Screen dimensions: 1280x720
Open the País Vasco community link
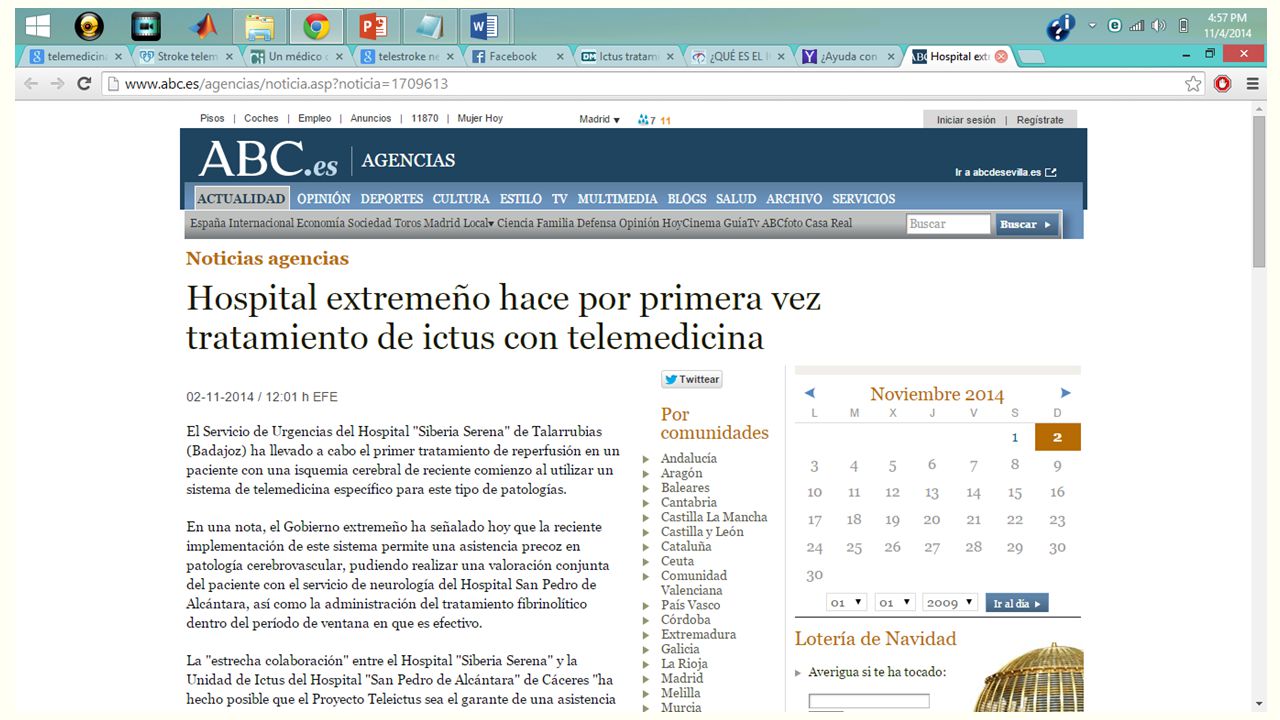coord(690,605)
